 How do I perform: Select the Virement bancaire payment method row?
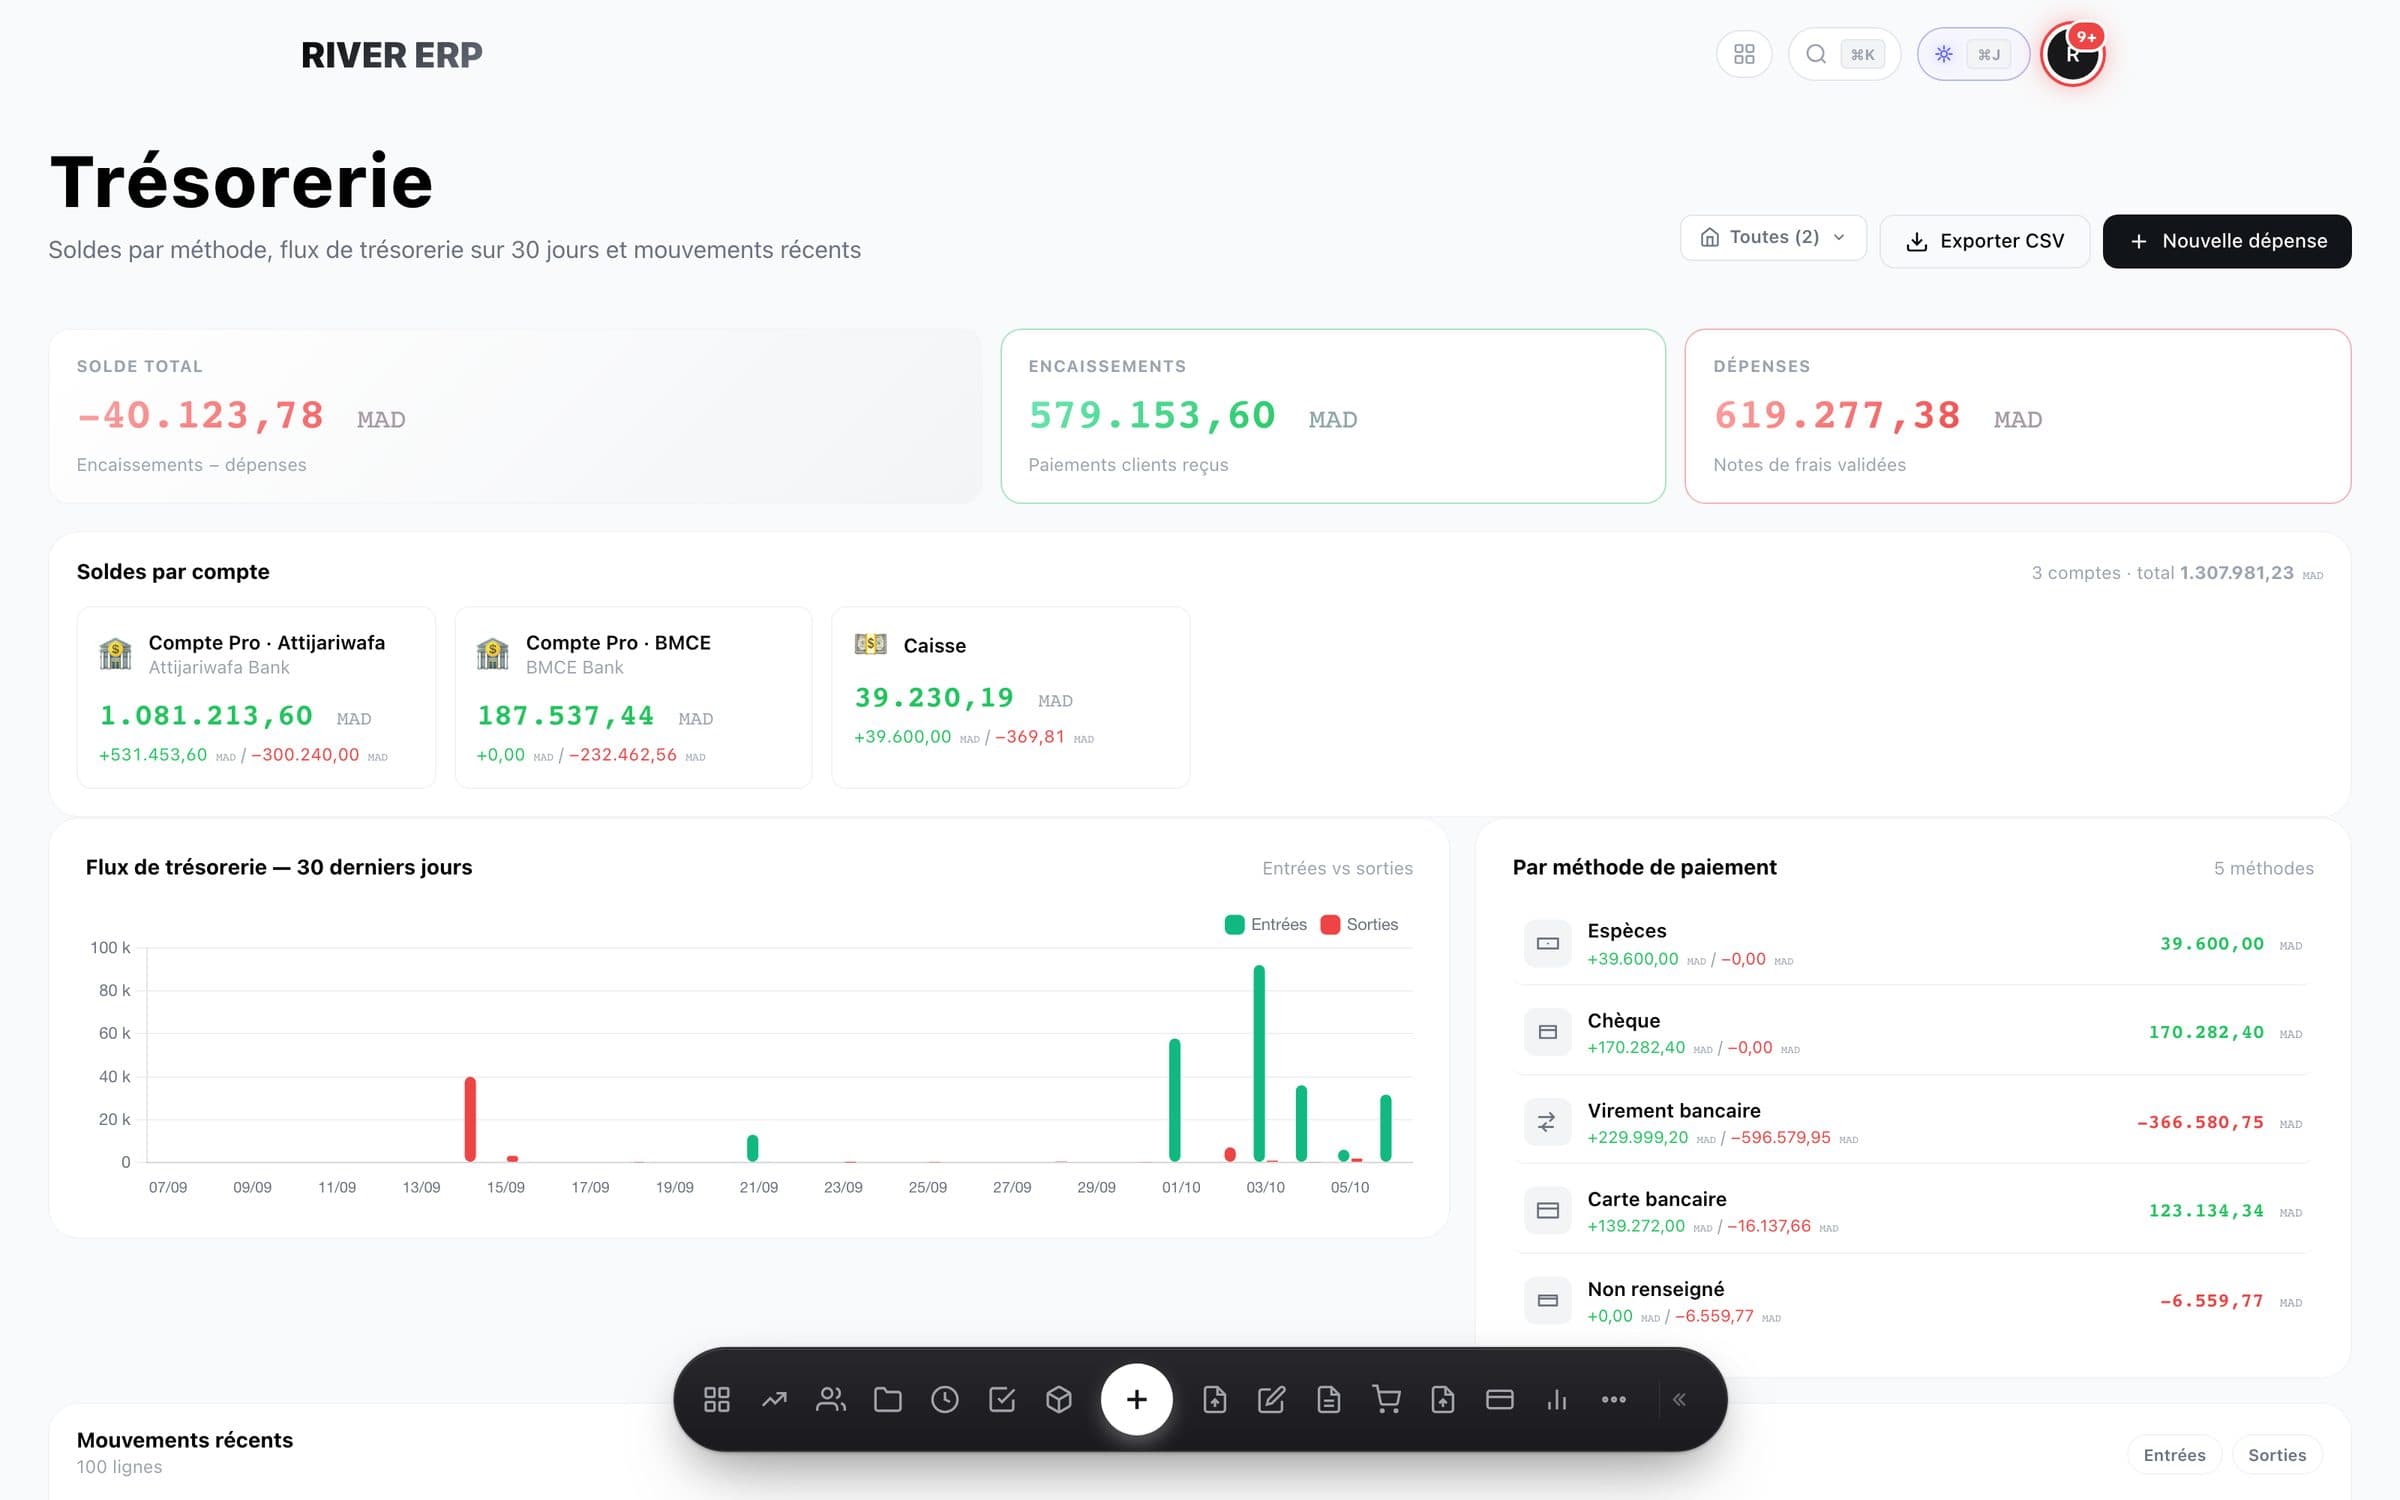[1912, 1122]
